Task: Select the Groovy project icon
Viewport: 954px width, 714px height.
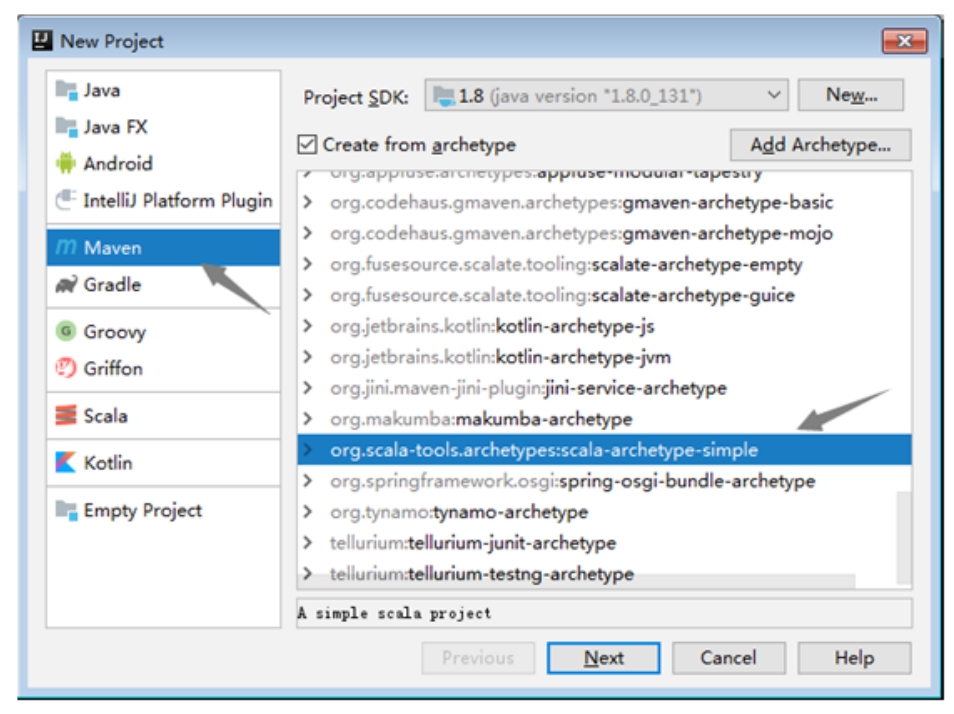Action: coord(66,332)
